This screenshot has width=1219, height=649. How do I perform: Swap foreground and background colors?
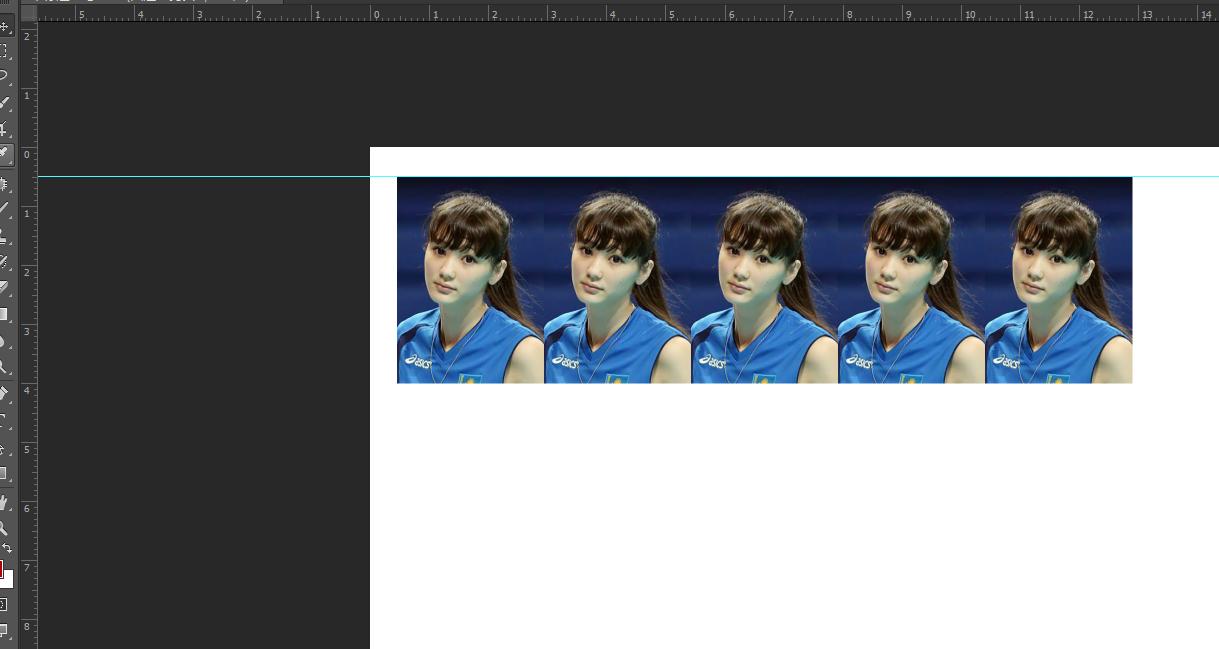pyautogui.click(x=7, y=549)
